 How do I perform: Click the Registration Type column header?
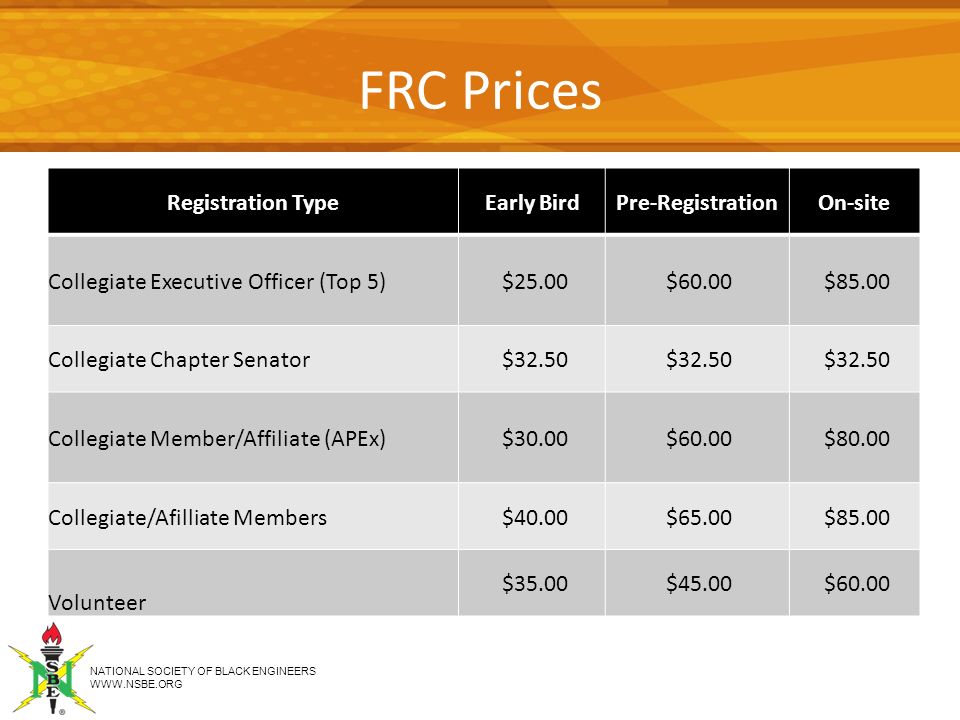tap(253, 202)
